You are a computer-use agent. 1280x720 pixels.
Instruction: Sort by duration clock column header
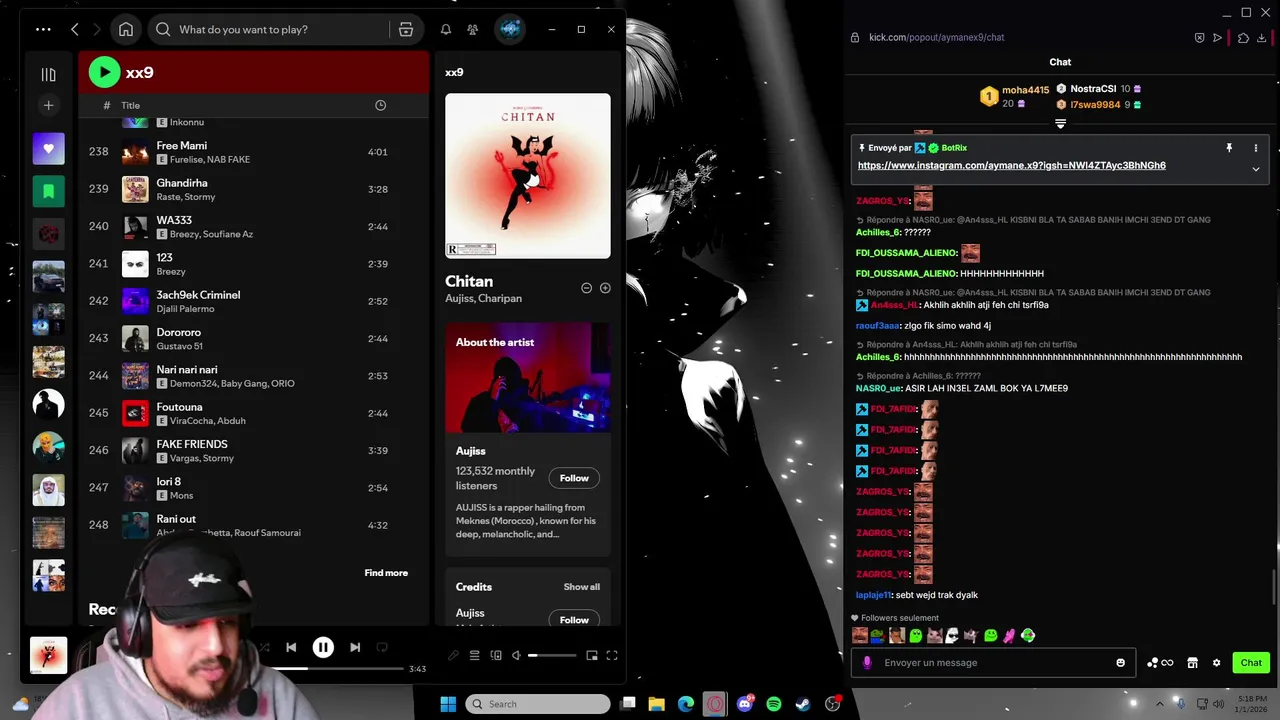380,105
